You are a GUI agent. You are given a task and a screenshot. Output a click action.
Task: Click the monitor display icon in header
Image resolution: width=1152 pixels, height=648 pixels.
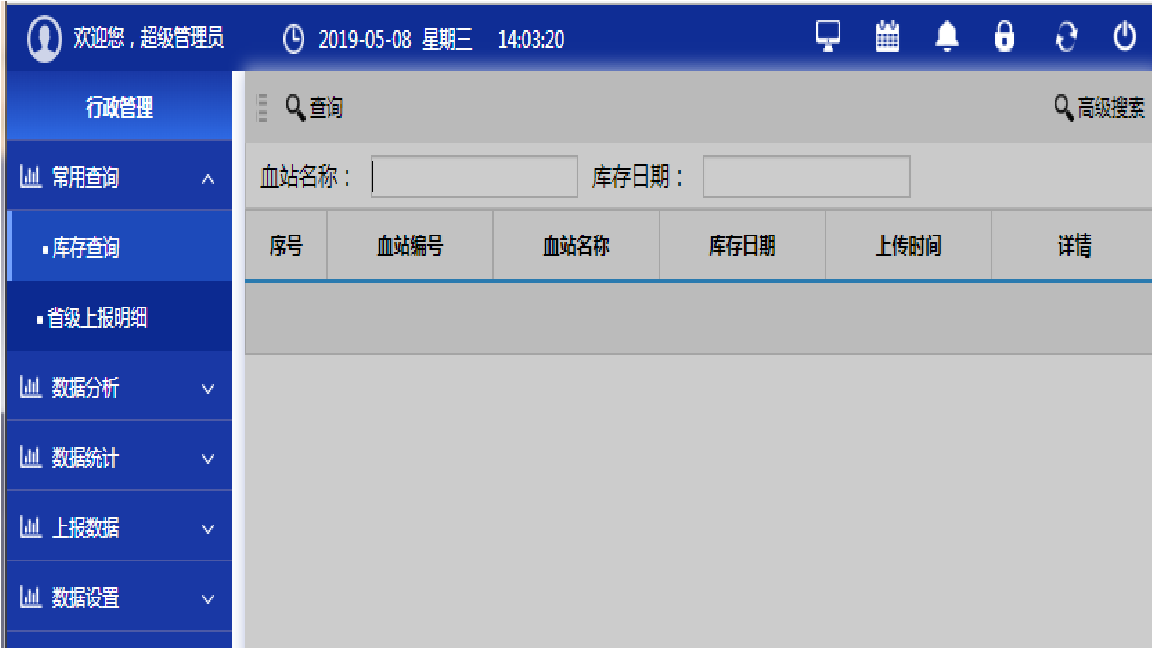point(828,36)
